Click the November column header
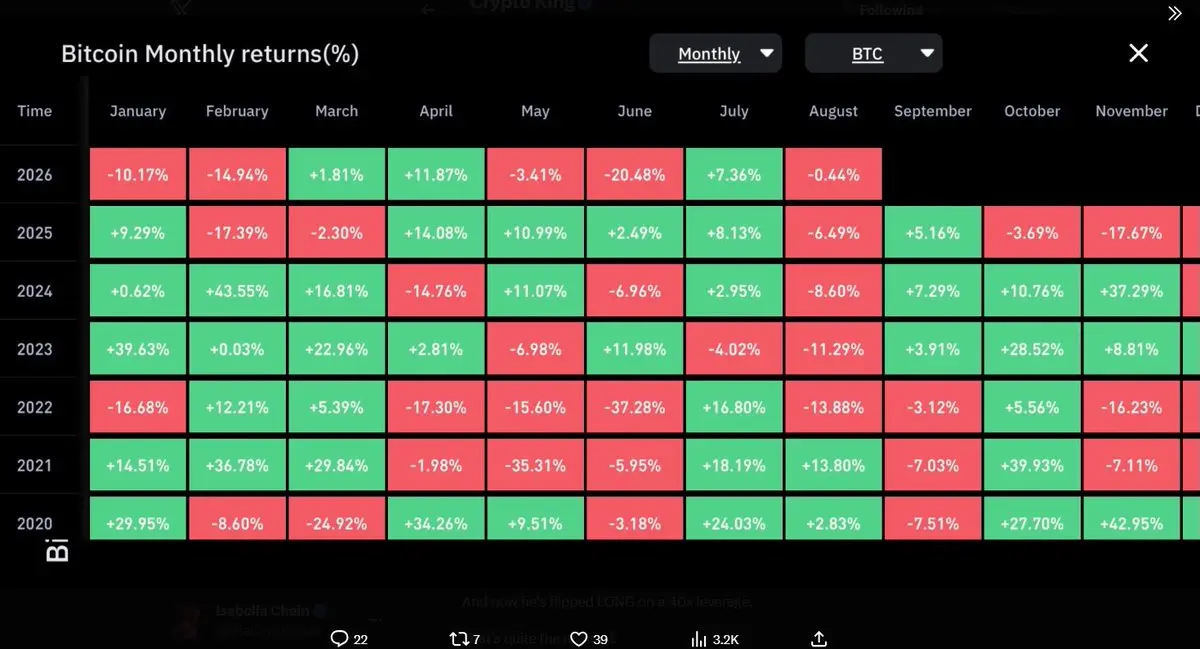The height and width of the screenshot is (649, 1200). (1132, 111)
